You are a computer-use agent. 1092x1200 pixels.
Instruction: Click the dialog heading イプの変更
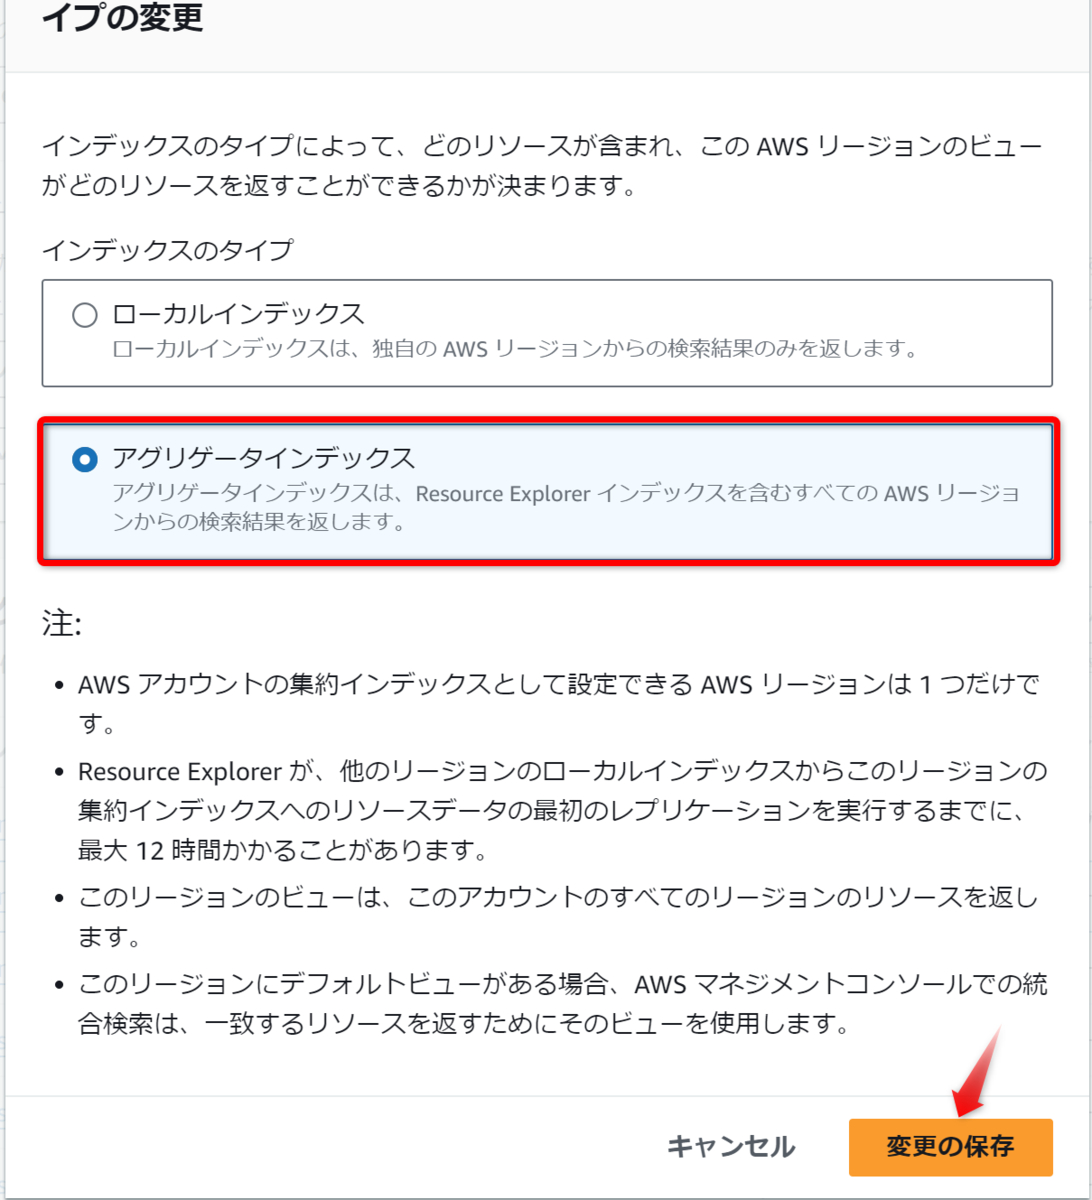(x=123, y=18)
